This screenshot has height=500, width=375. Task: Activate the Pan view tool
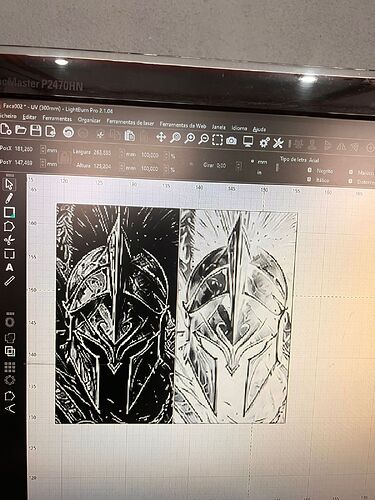(x=161, y=137)
